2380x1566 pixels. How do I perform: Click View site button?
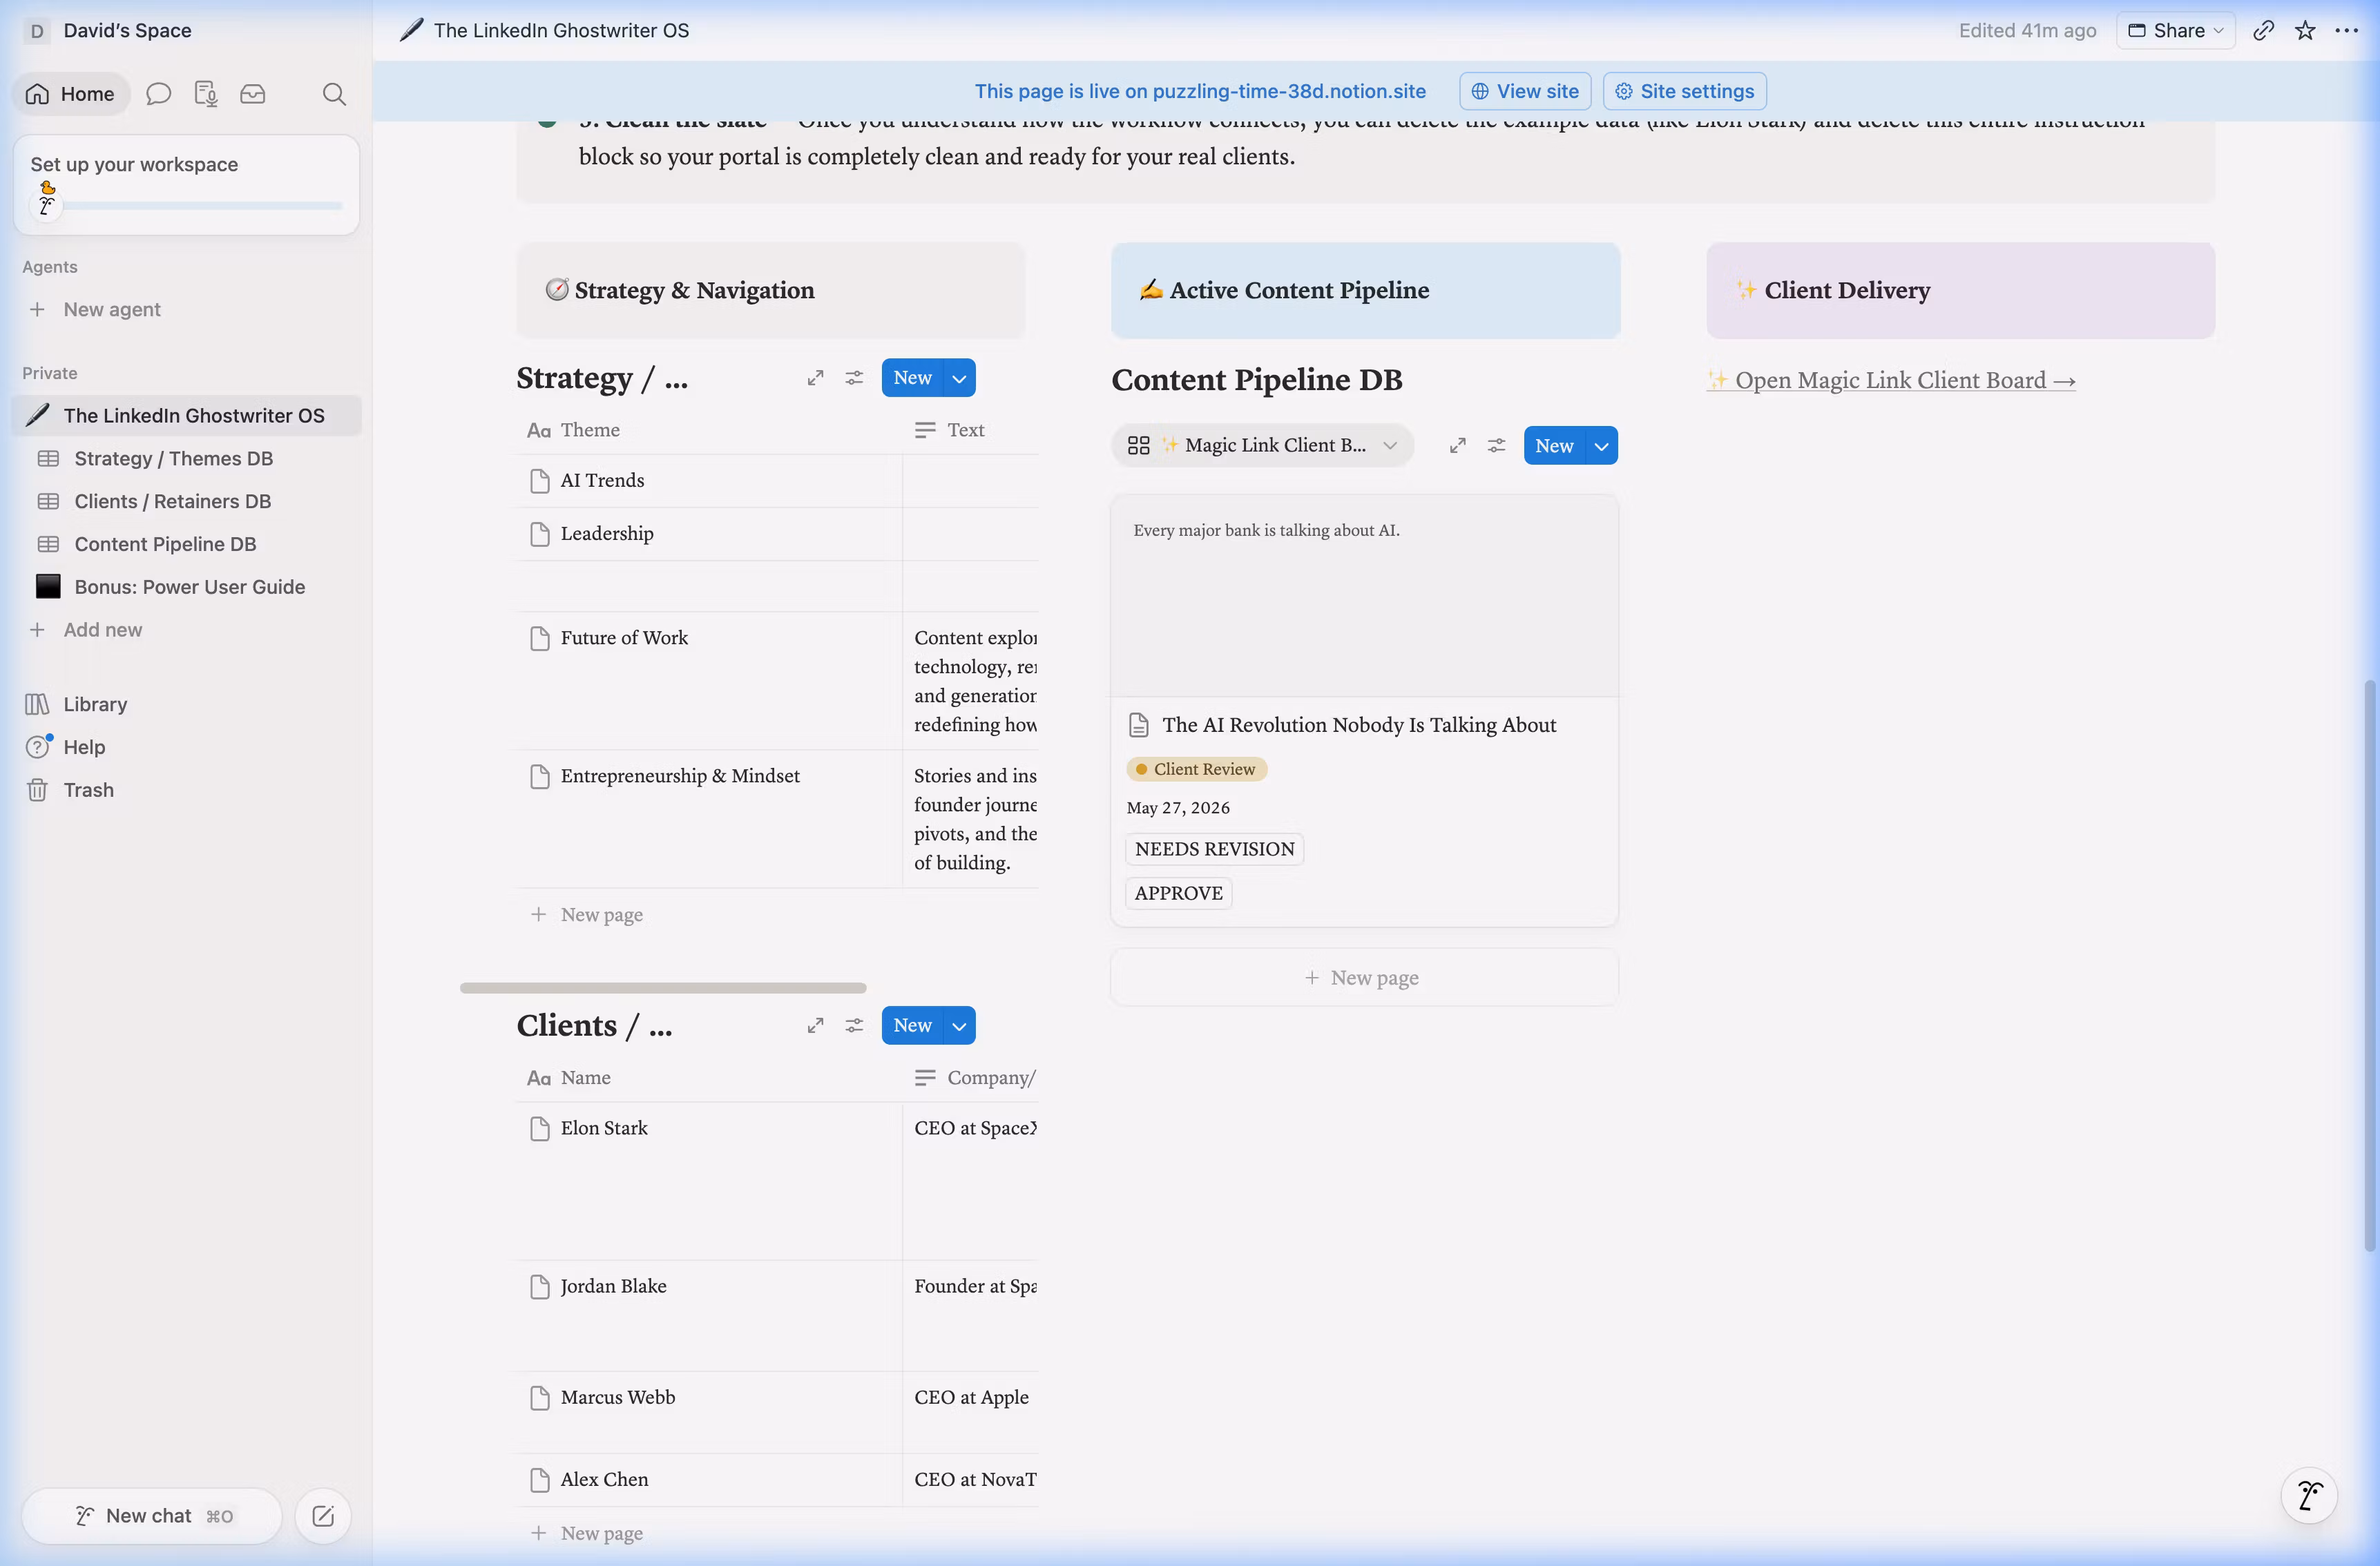tap(1524, 91)
